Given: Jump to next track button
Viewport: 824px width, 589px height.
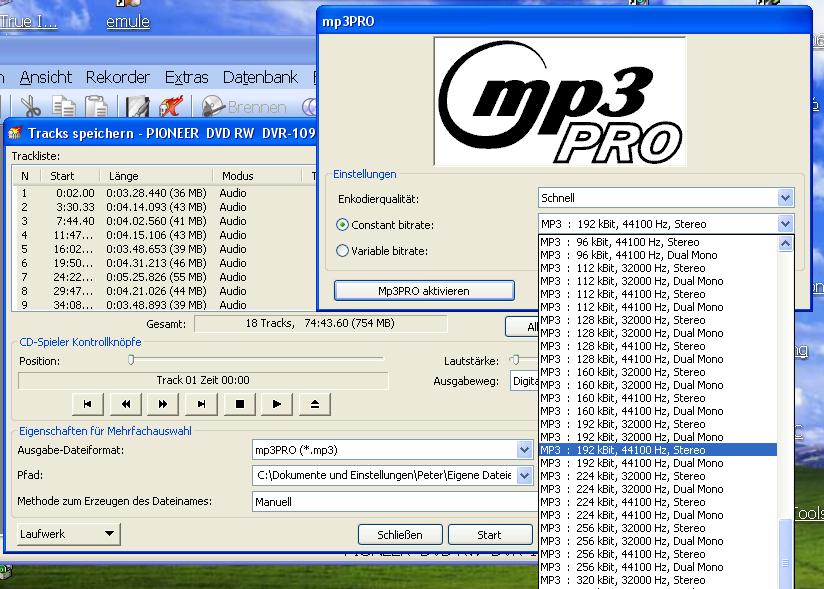Looking at the screenshot, I should coord(201,404).
